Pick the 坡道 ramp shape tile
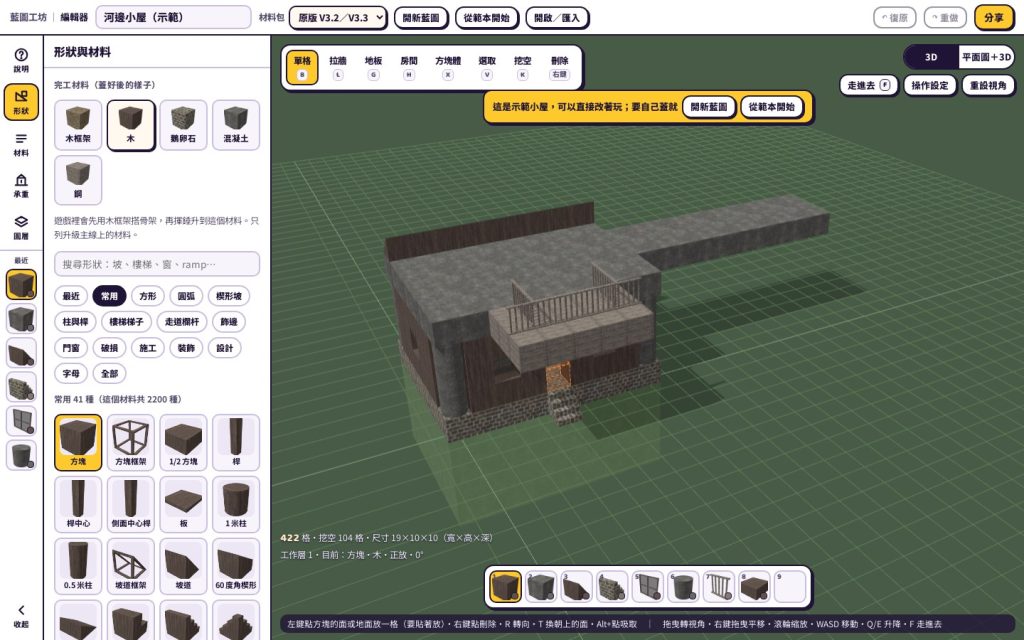Screen dimensions: 1024x640 (184, 566)
